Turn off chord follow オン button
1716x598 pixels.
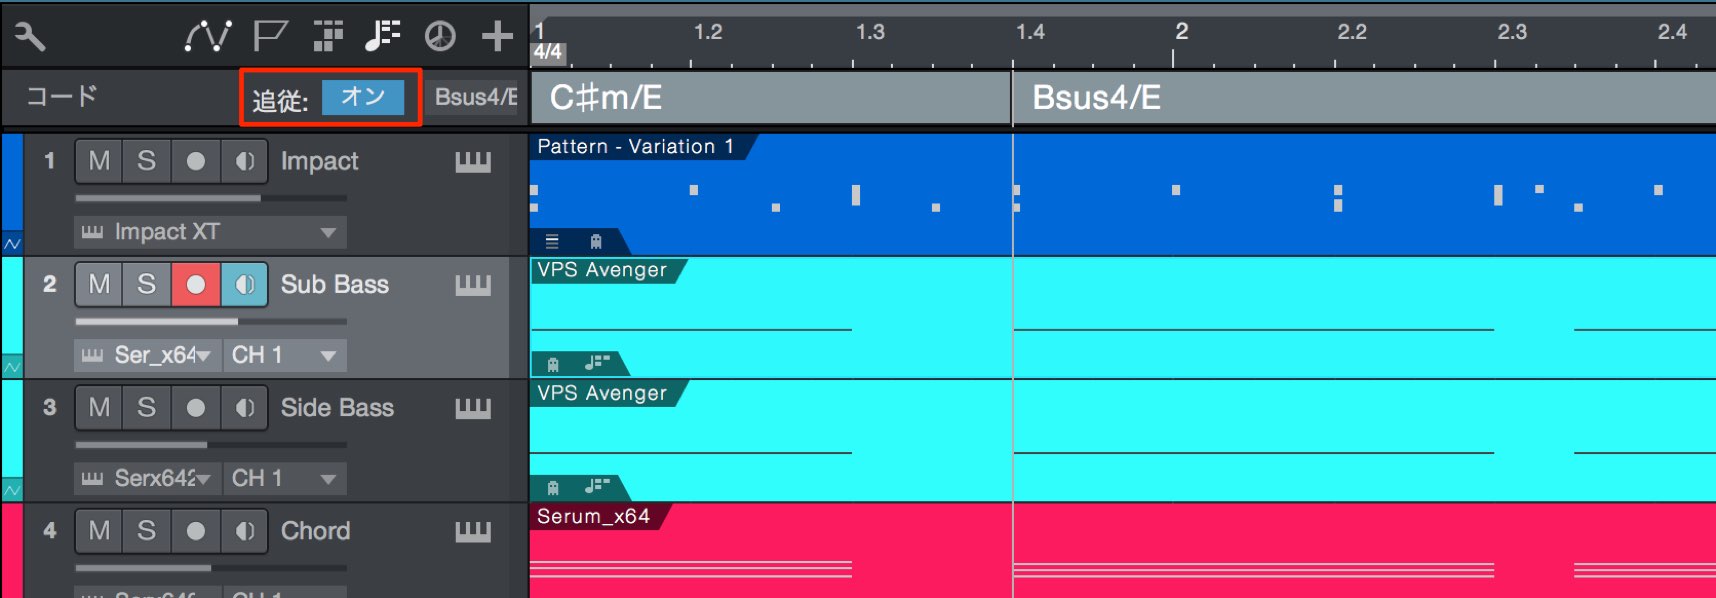[x=363, y=97]
